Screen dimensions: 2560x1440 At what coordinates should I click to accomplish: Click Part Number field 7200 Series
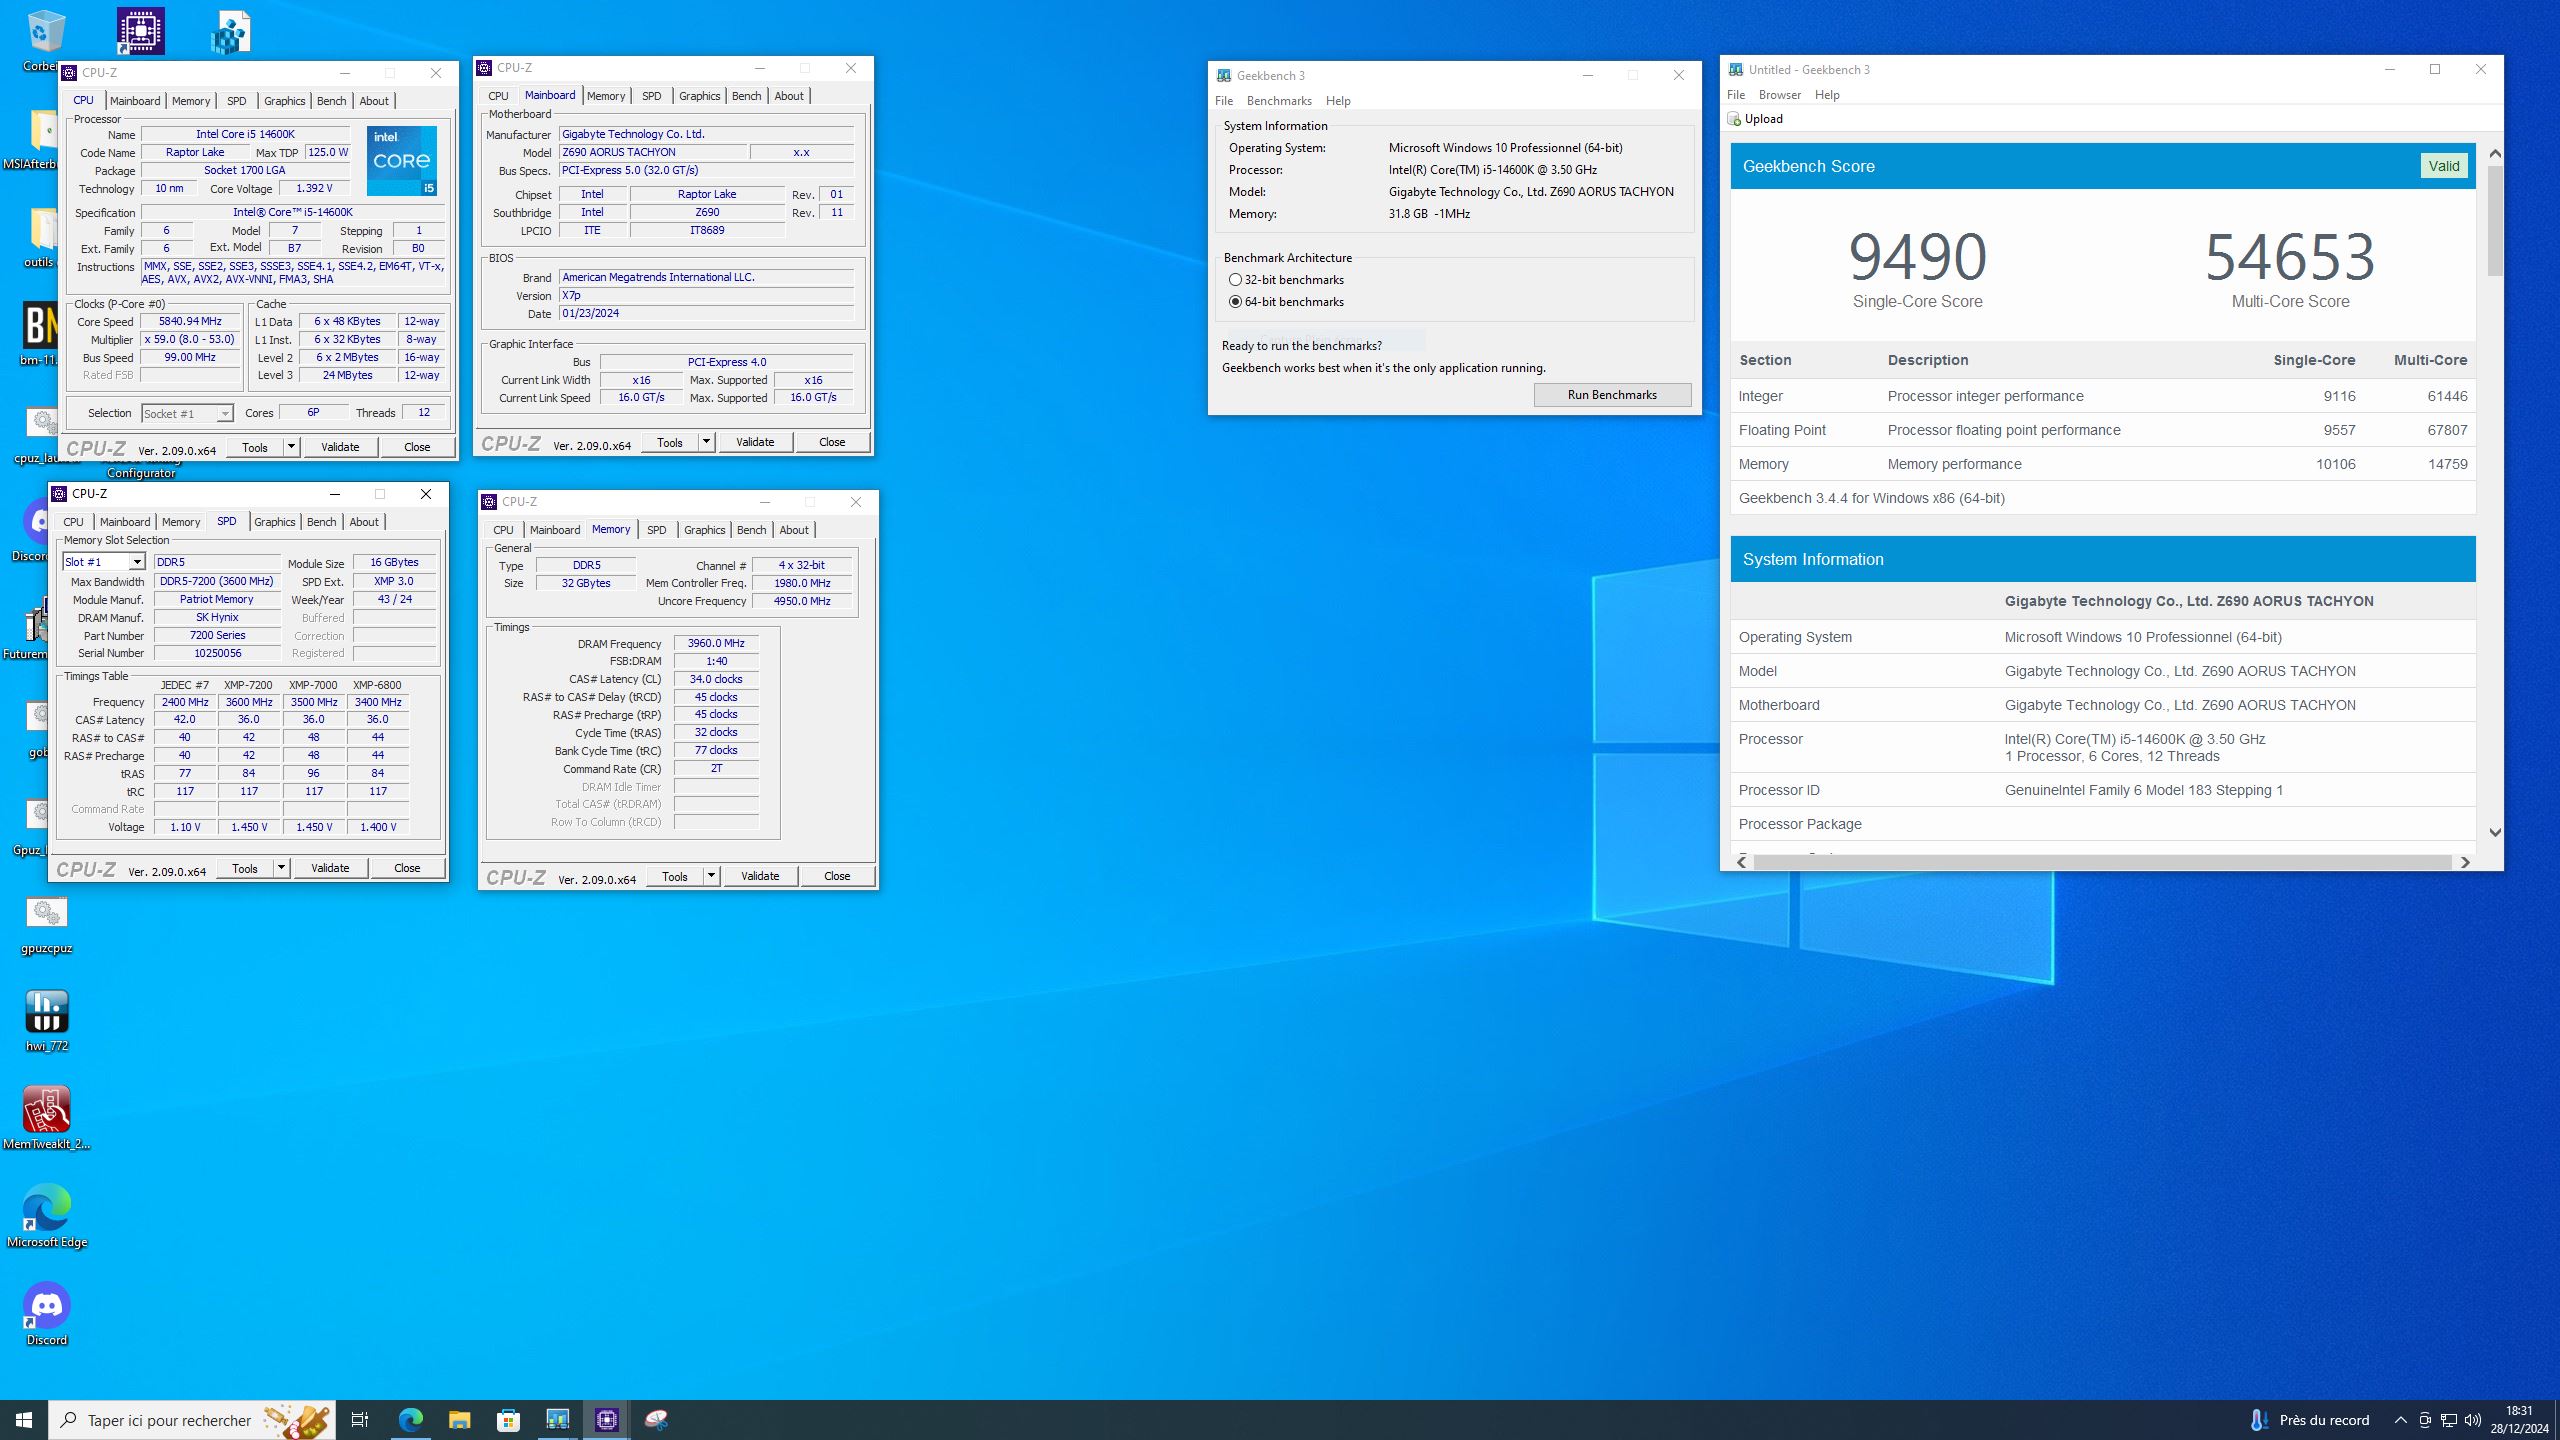pos(217,635)
